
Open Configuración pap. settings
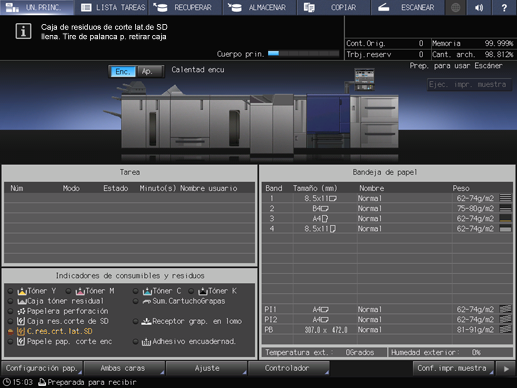42,368
